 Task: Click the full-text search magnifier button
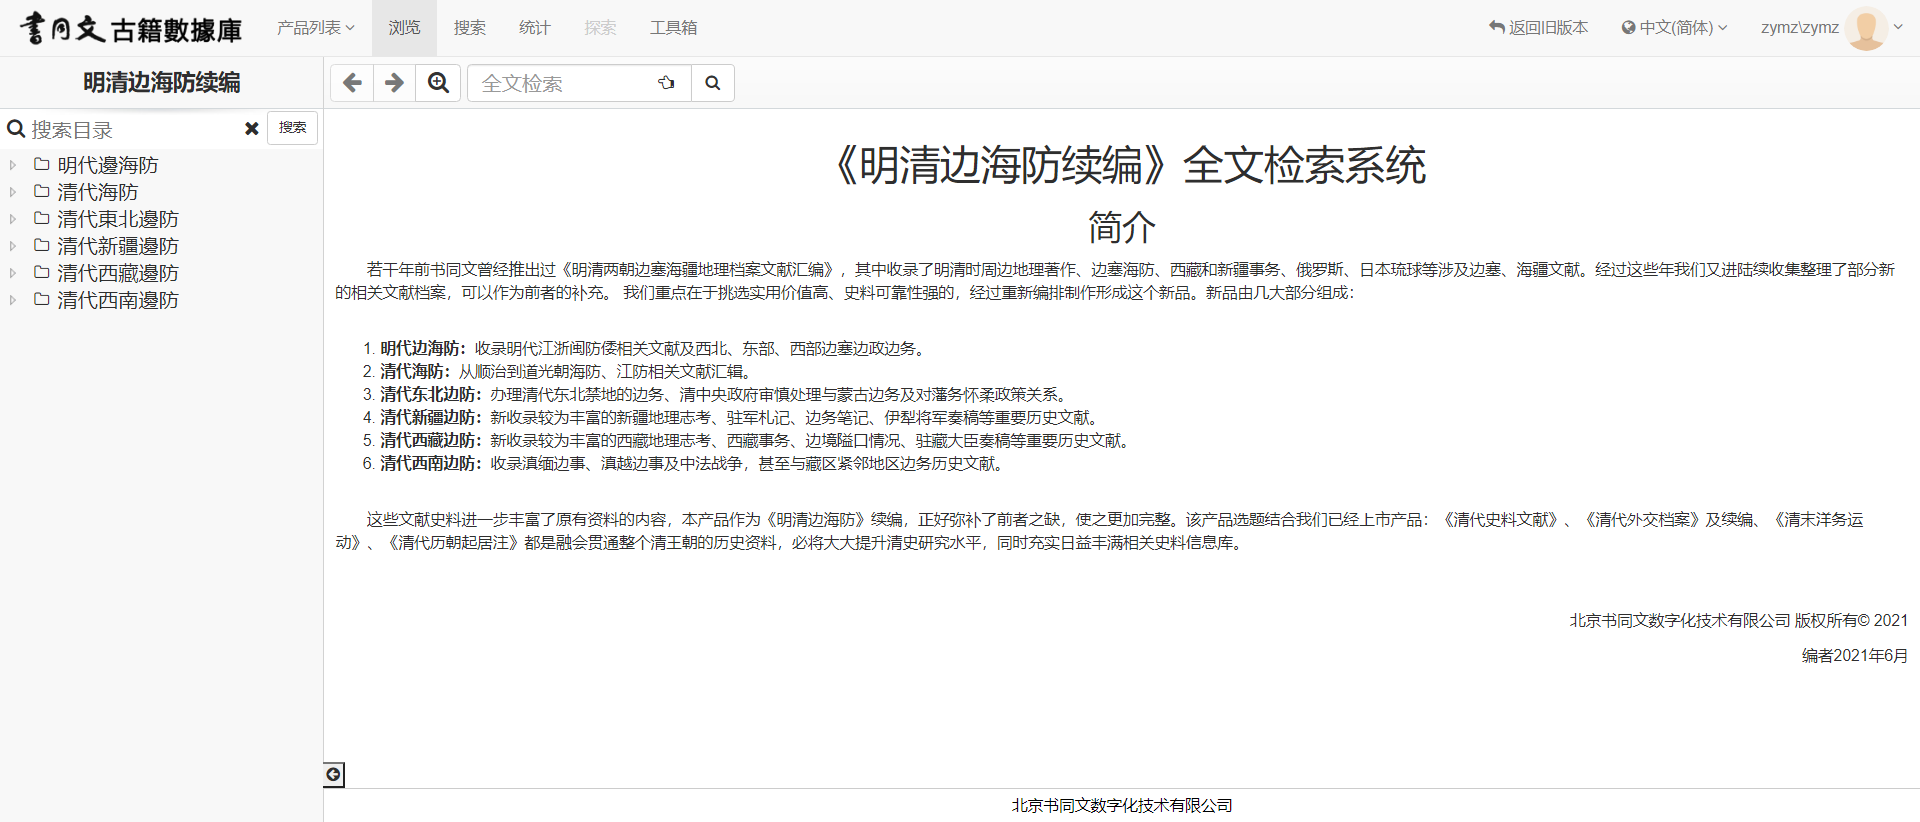[x=712, y=83]
